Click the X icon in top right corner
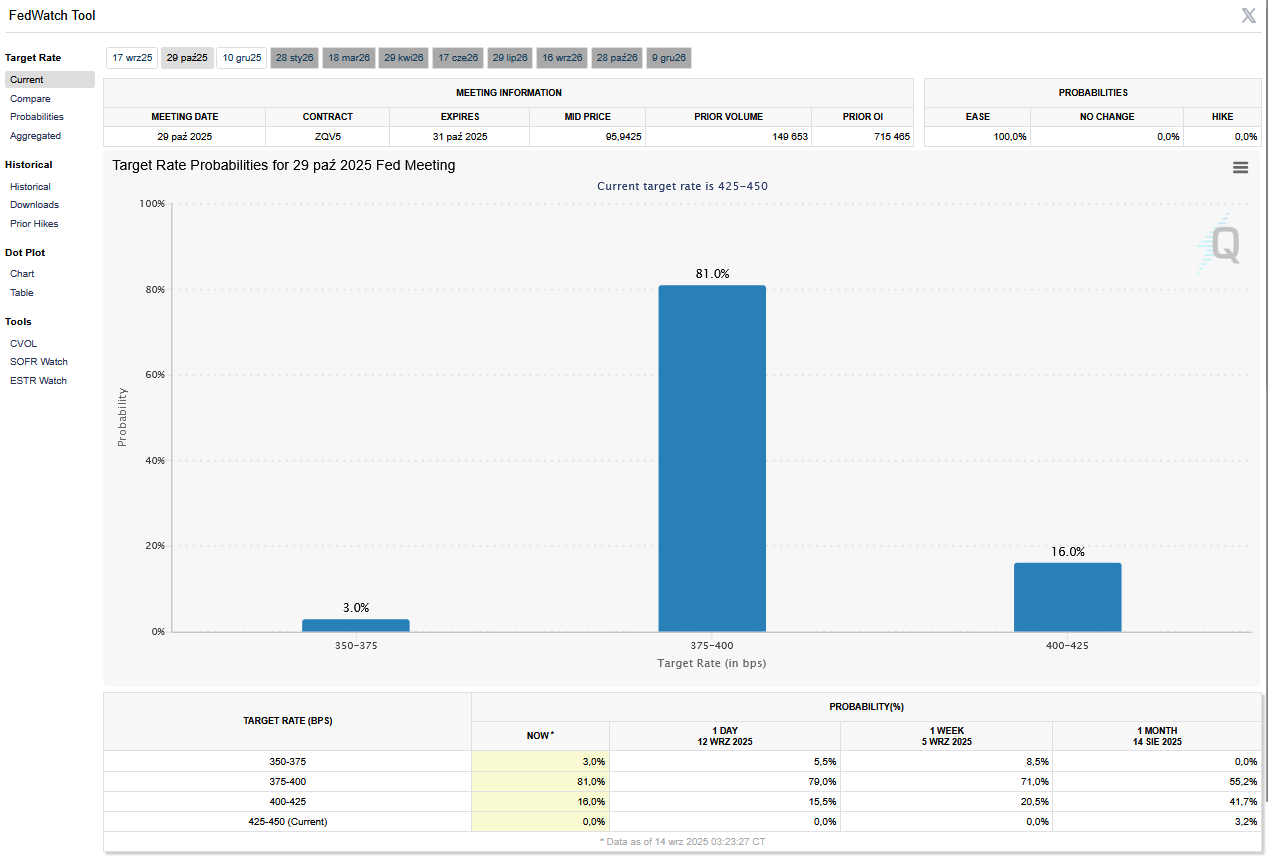The image size is (1275, 857). (1248, 15)
